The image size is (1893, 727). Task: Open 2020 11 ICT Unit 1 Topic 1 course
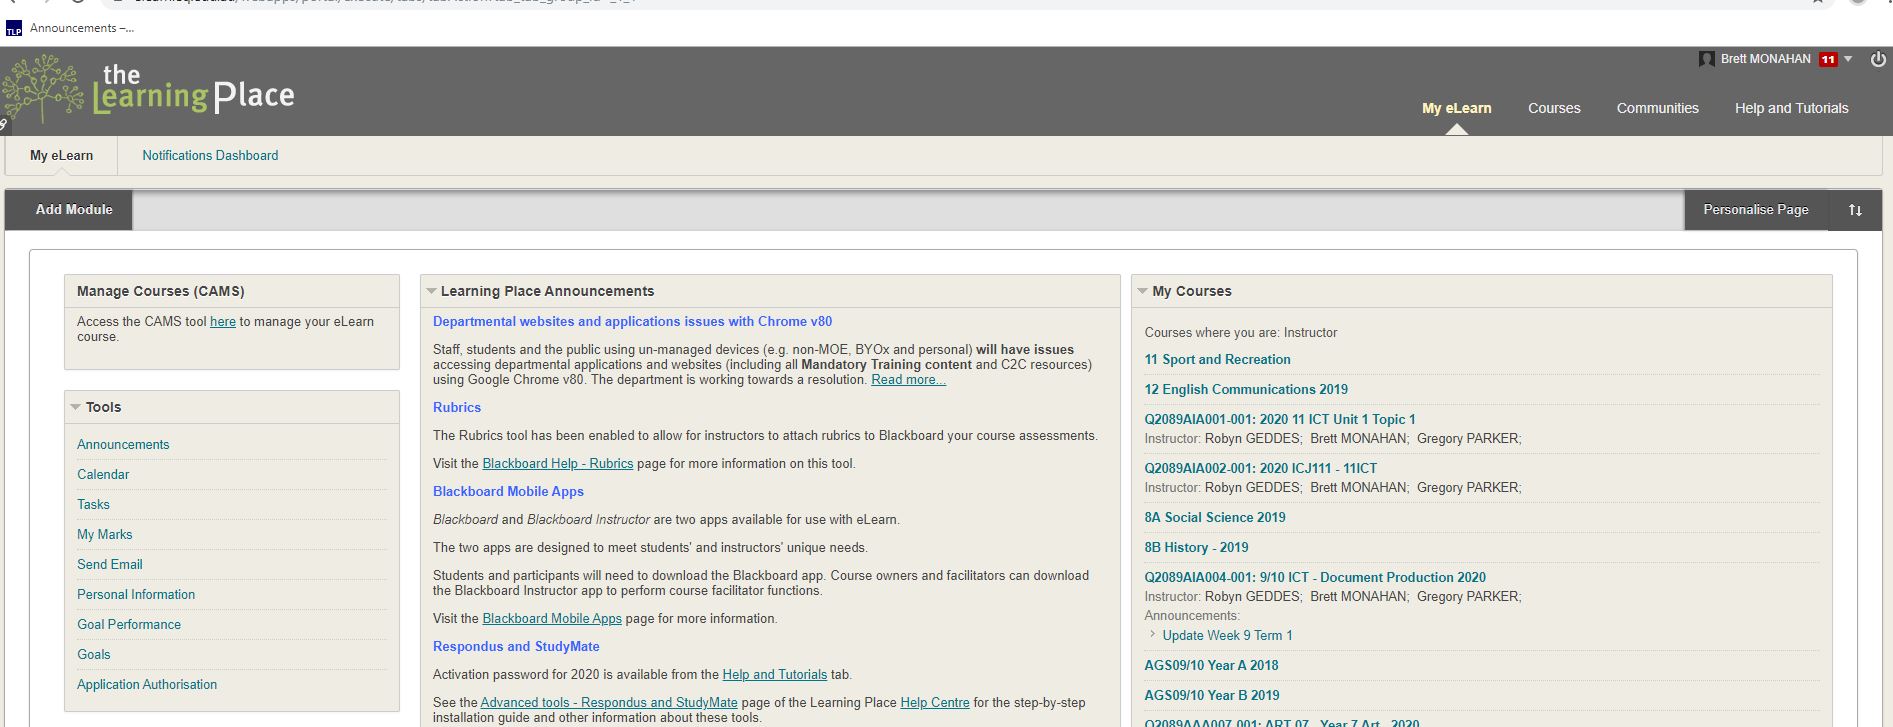tap(1280, 420)
